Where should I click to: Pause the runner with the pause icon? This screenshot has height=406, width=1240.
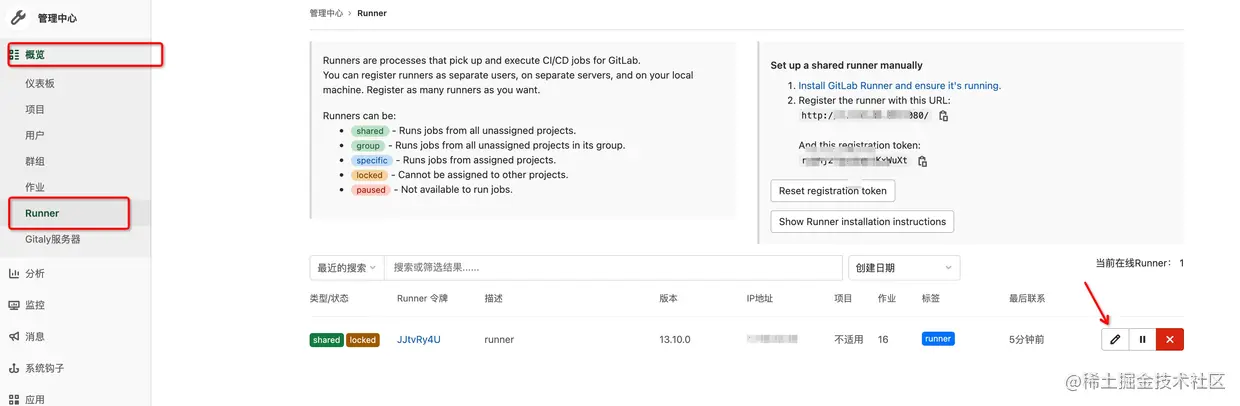coord(1142,340)
